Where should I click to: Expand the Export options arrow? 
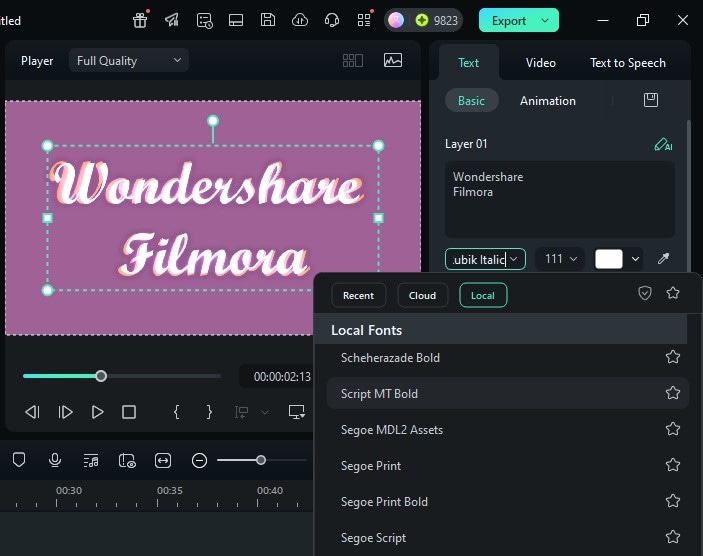(x=545, y=20)
